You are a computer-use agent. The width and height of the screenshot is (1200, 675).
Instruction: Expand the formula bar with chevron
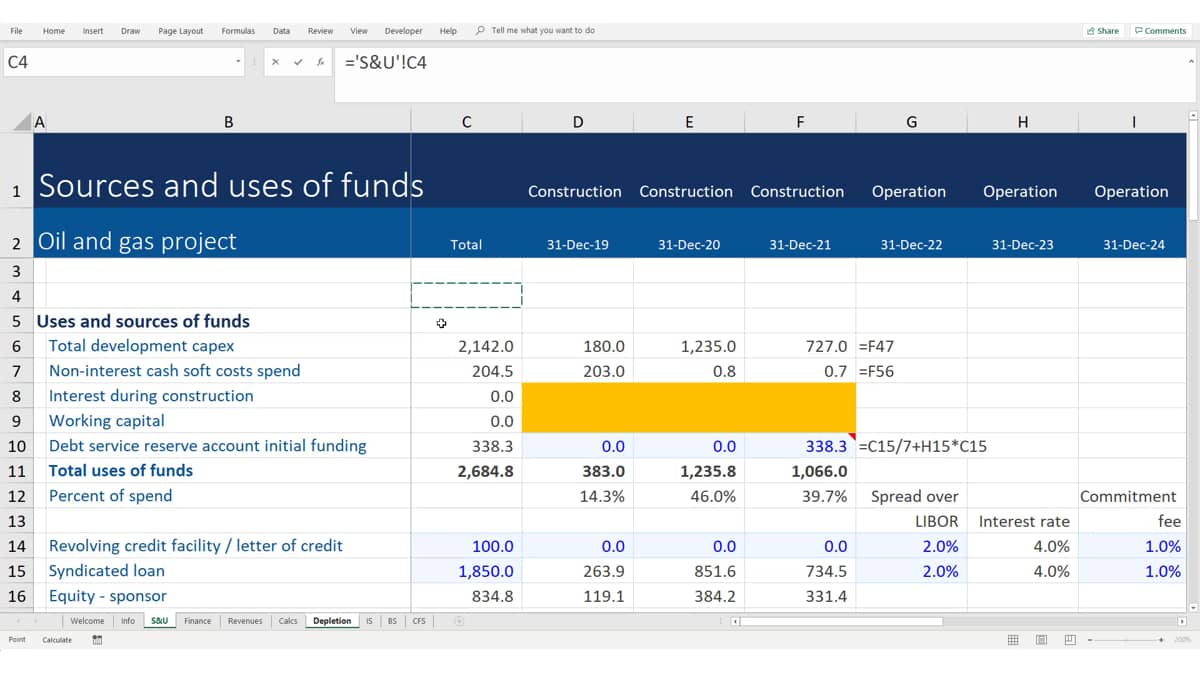point(1191,61)
